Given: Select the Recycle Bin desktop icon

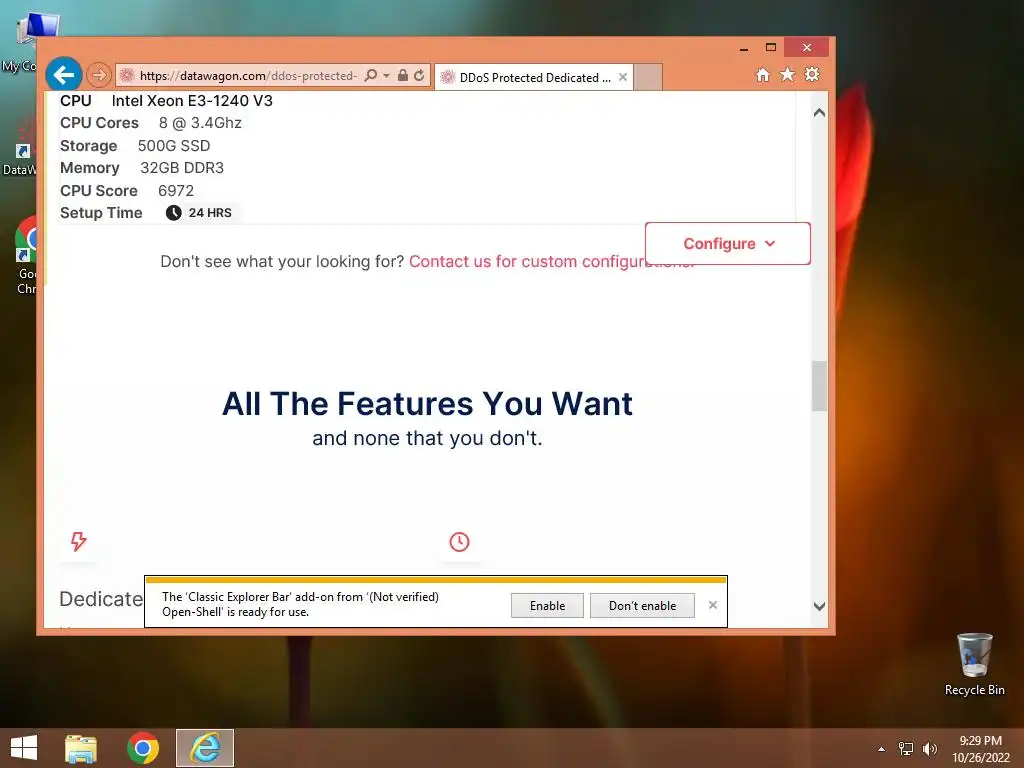Looking at the screenshot, I should (974, 664).
